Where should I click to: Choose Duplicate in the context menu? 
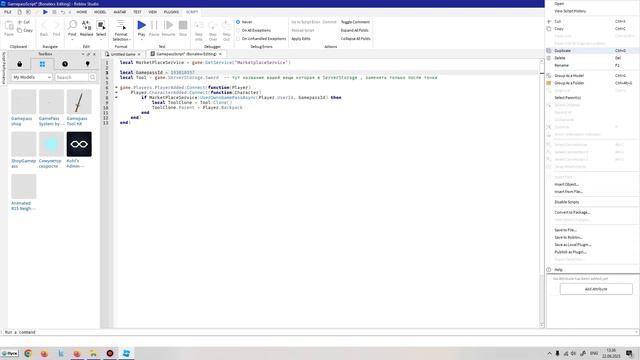(x=592, y=51)
